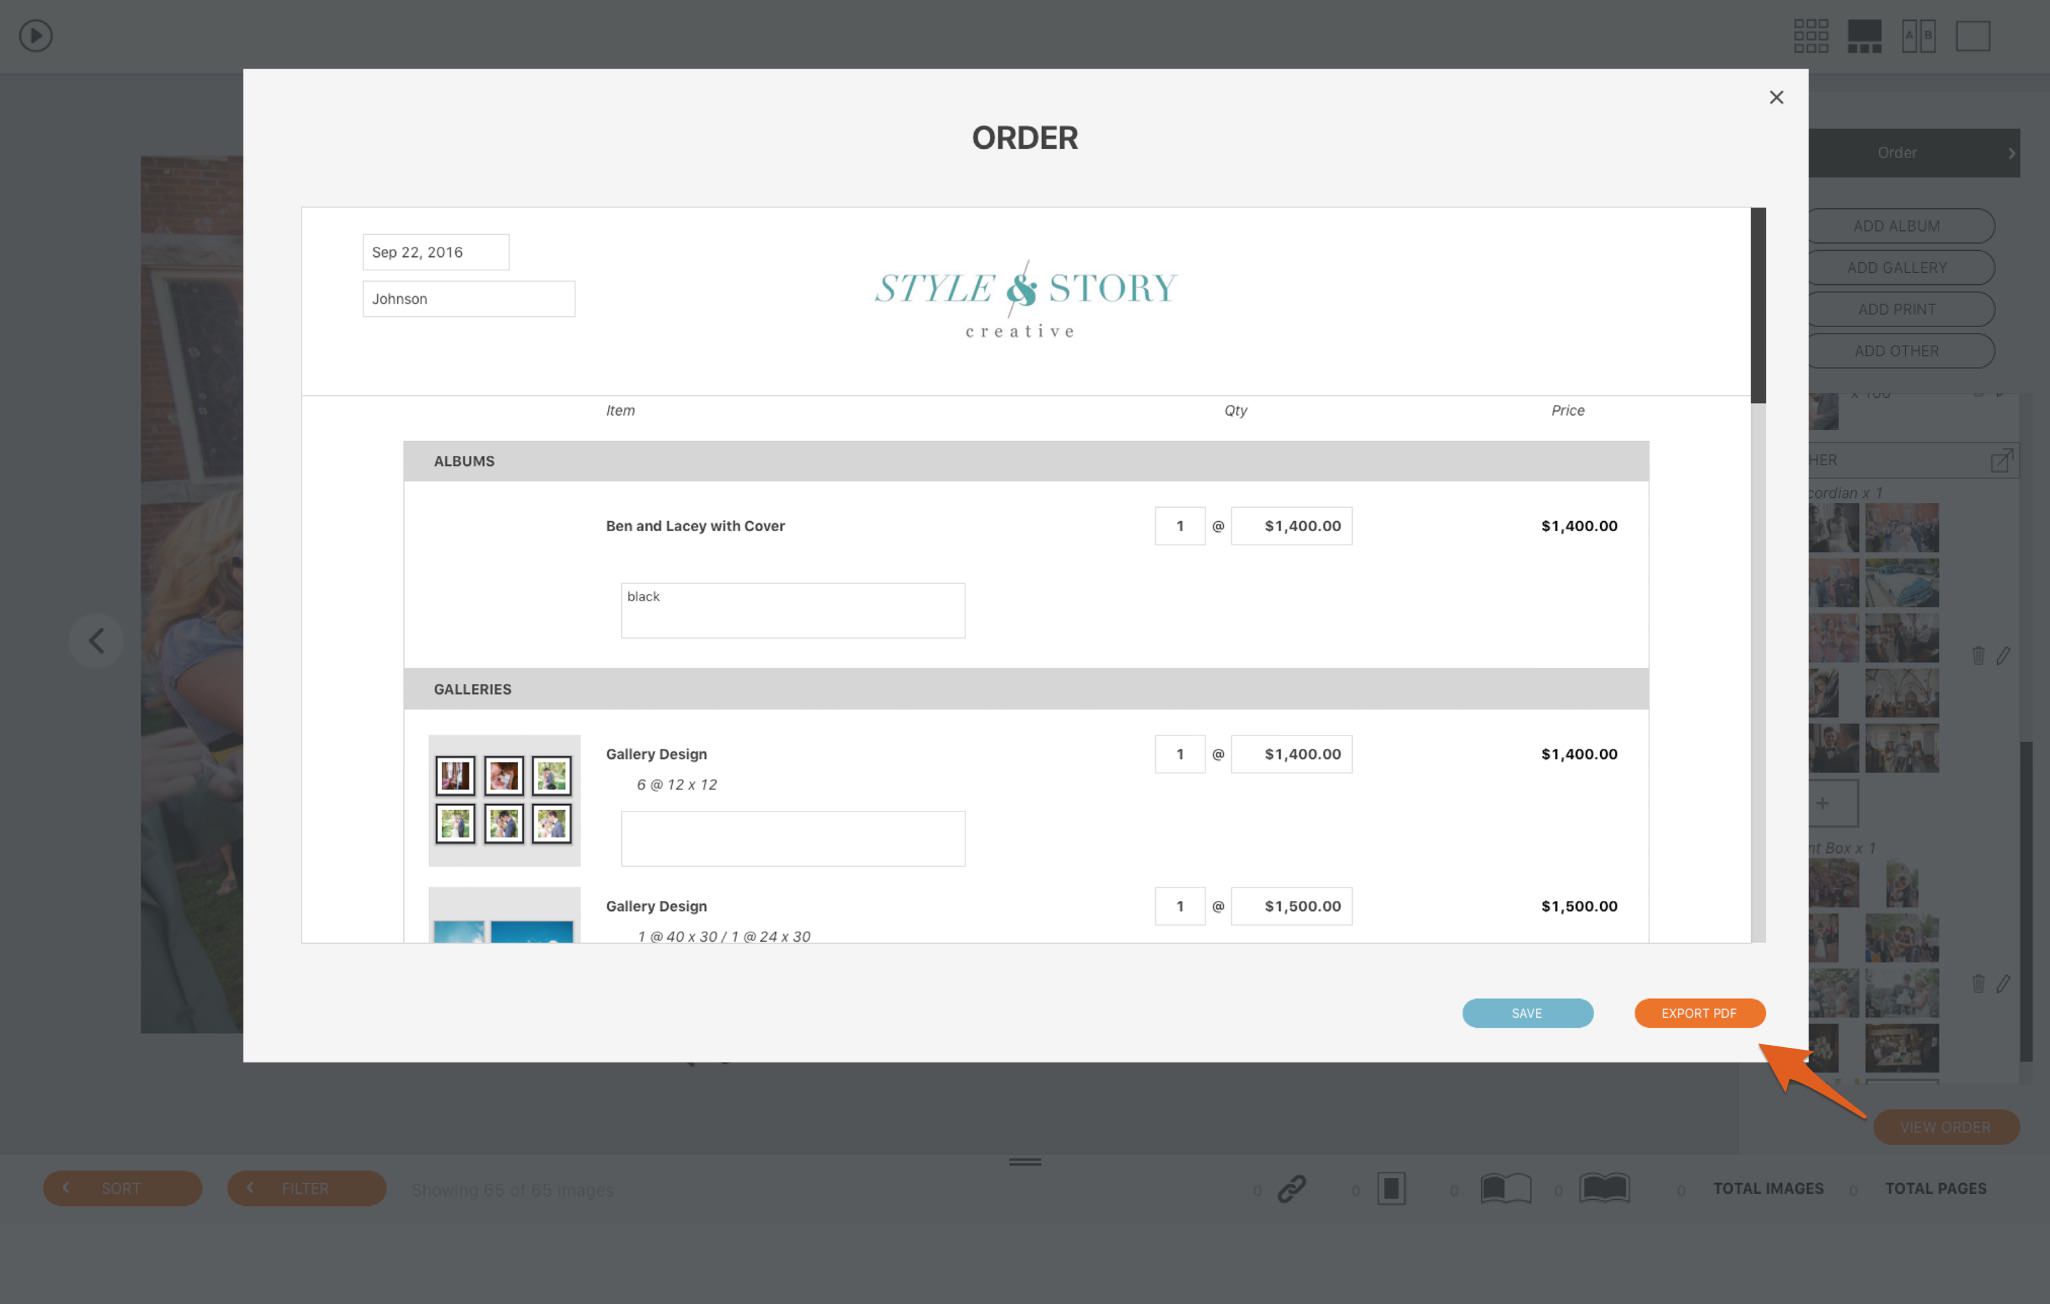Click the order form scrollbar
This screenshot has height=1304, width=2050.
click(1758, 305)
